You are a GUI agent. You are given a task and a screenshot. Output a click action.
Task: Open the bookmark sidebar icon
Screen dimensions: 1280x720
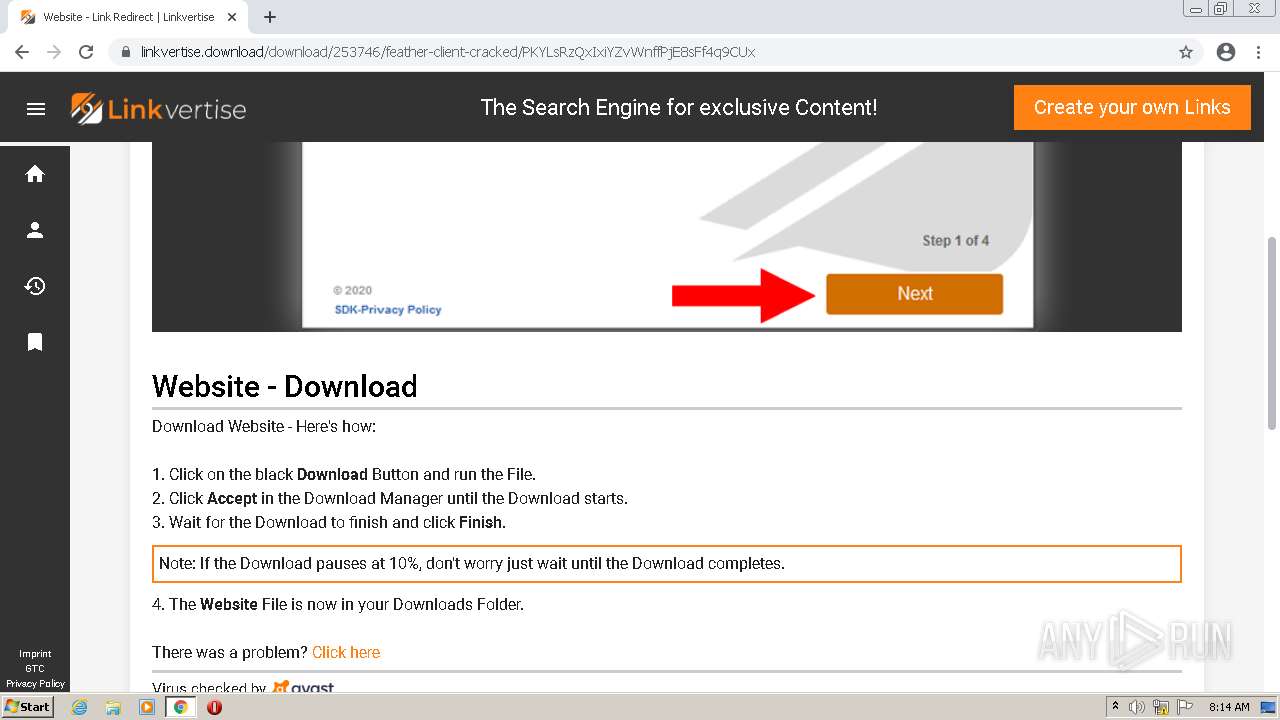click(35, 342)
